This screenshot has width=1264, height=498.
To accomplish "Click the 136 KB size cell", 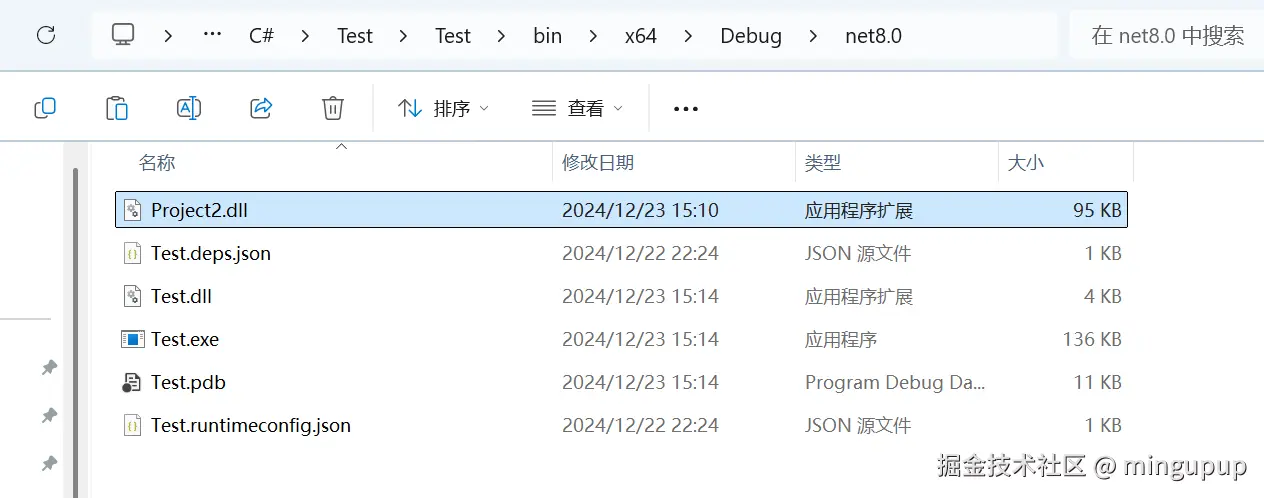I will [x=1092, y=339].
